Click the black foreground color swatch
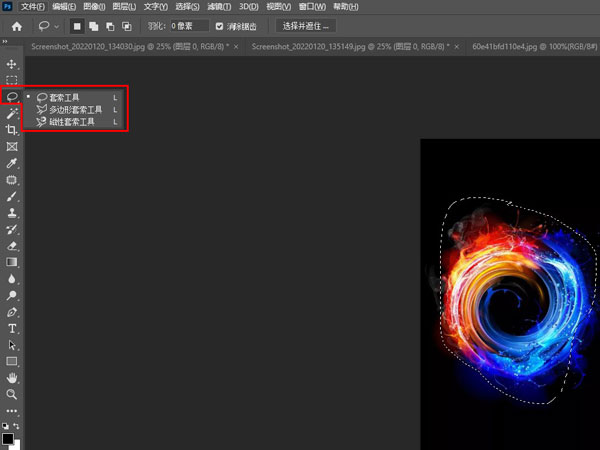 8,438
